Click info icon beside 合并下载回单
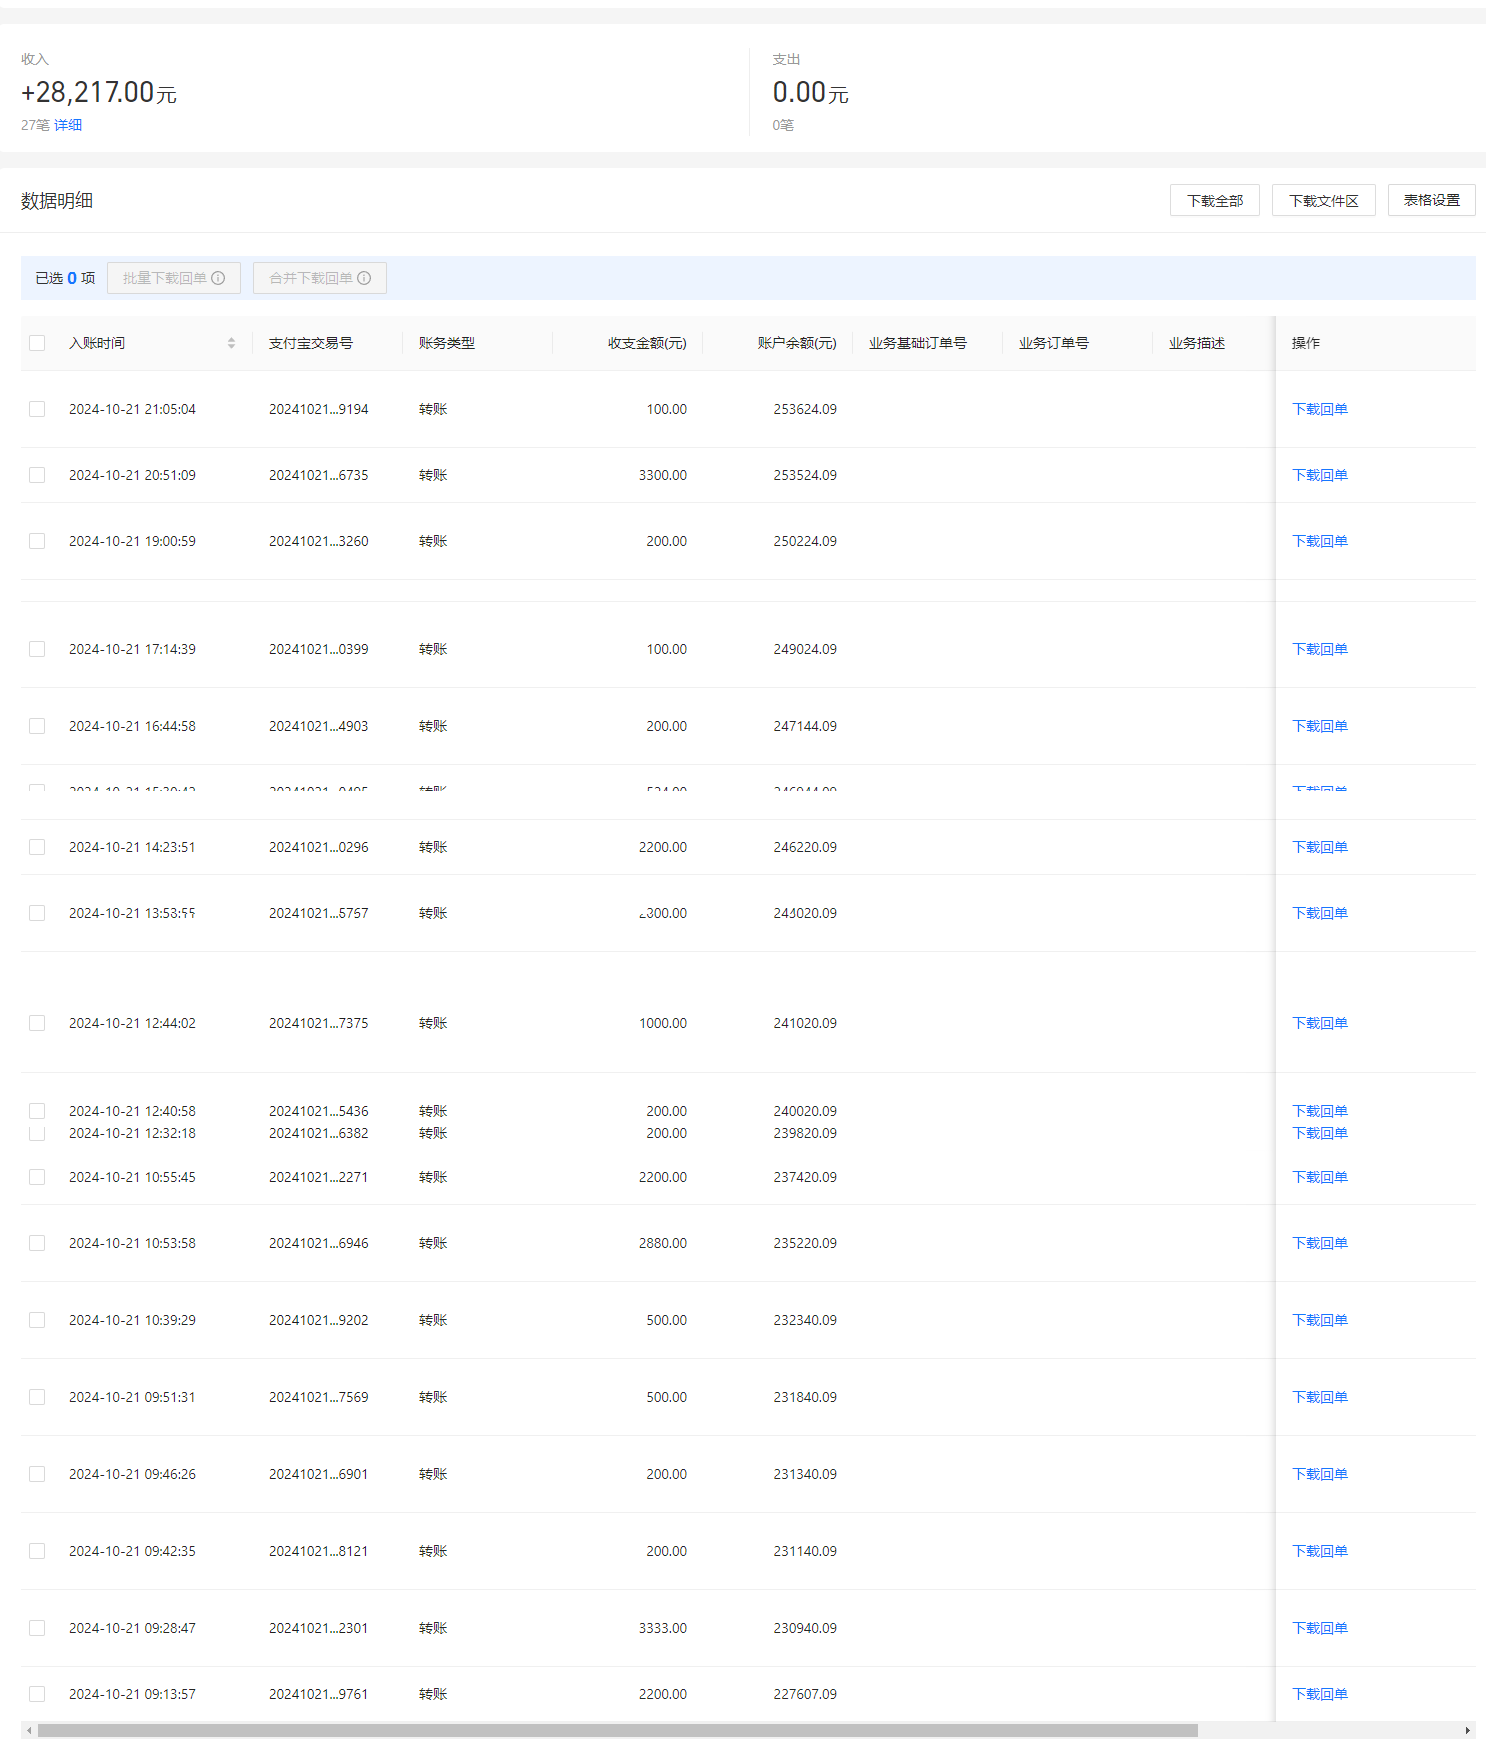This screenshot has width=1486, height=1758. pyautogui.click(x=364, y=278)
